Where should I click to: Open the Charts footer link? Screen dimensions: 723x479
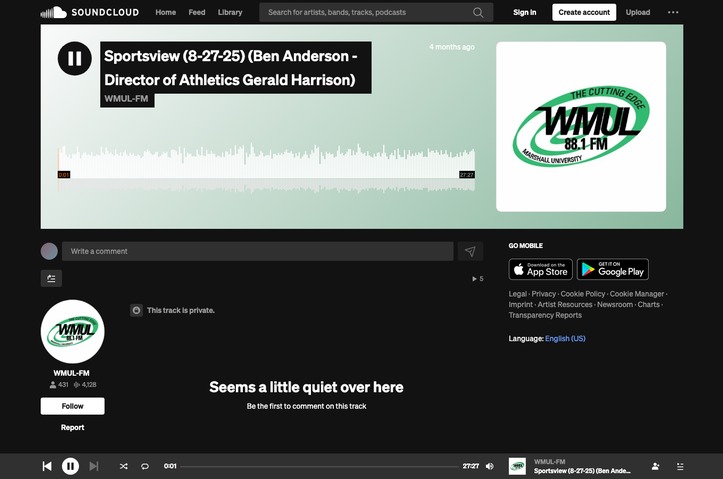(649, 304)
